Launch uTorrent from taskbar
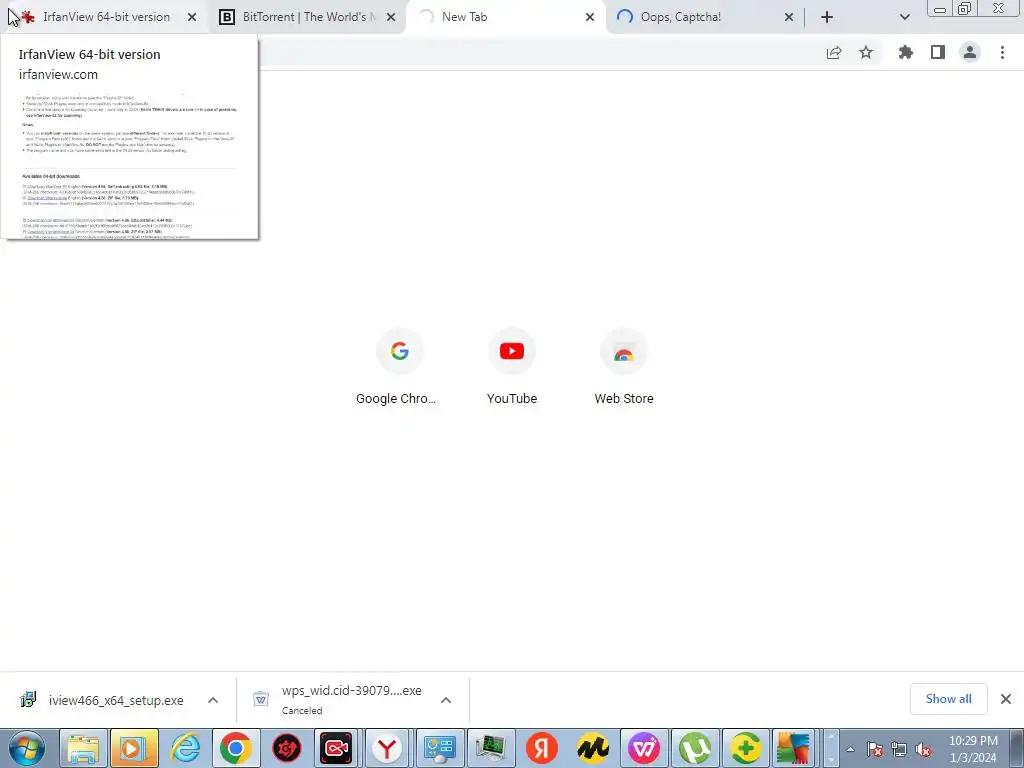Viewport: 1024px width, 768px height. point(695,748)
